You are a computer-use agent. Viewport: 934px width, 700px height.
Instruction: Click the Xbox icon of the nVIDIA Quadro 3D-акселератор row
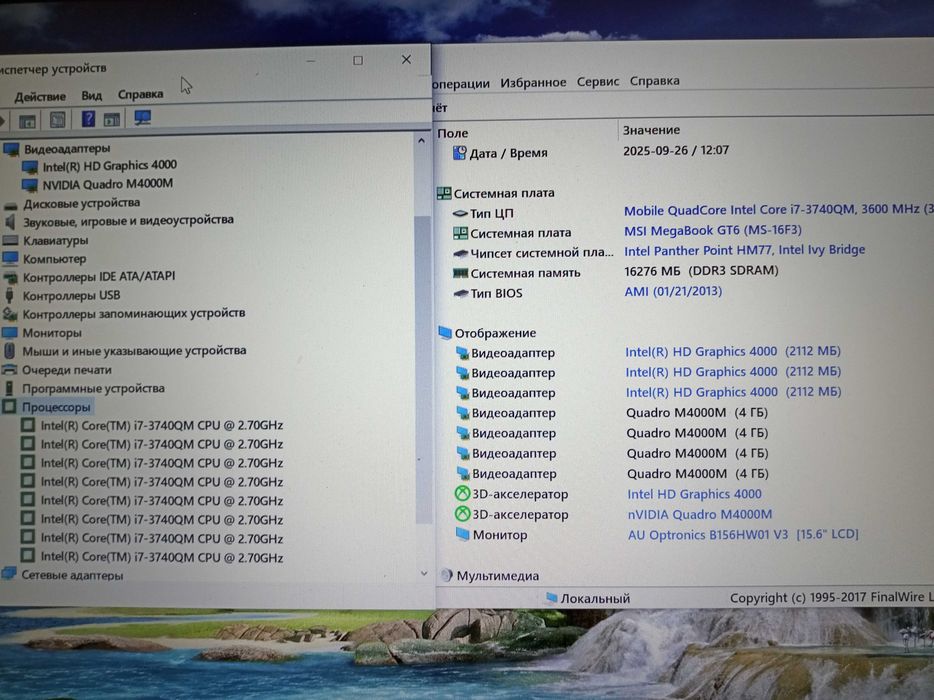pyautogui.click(x=463, y=514)
